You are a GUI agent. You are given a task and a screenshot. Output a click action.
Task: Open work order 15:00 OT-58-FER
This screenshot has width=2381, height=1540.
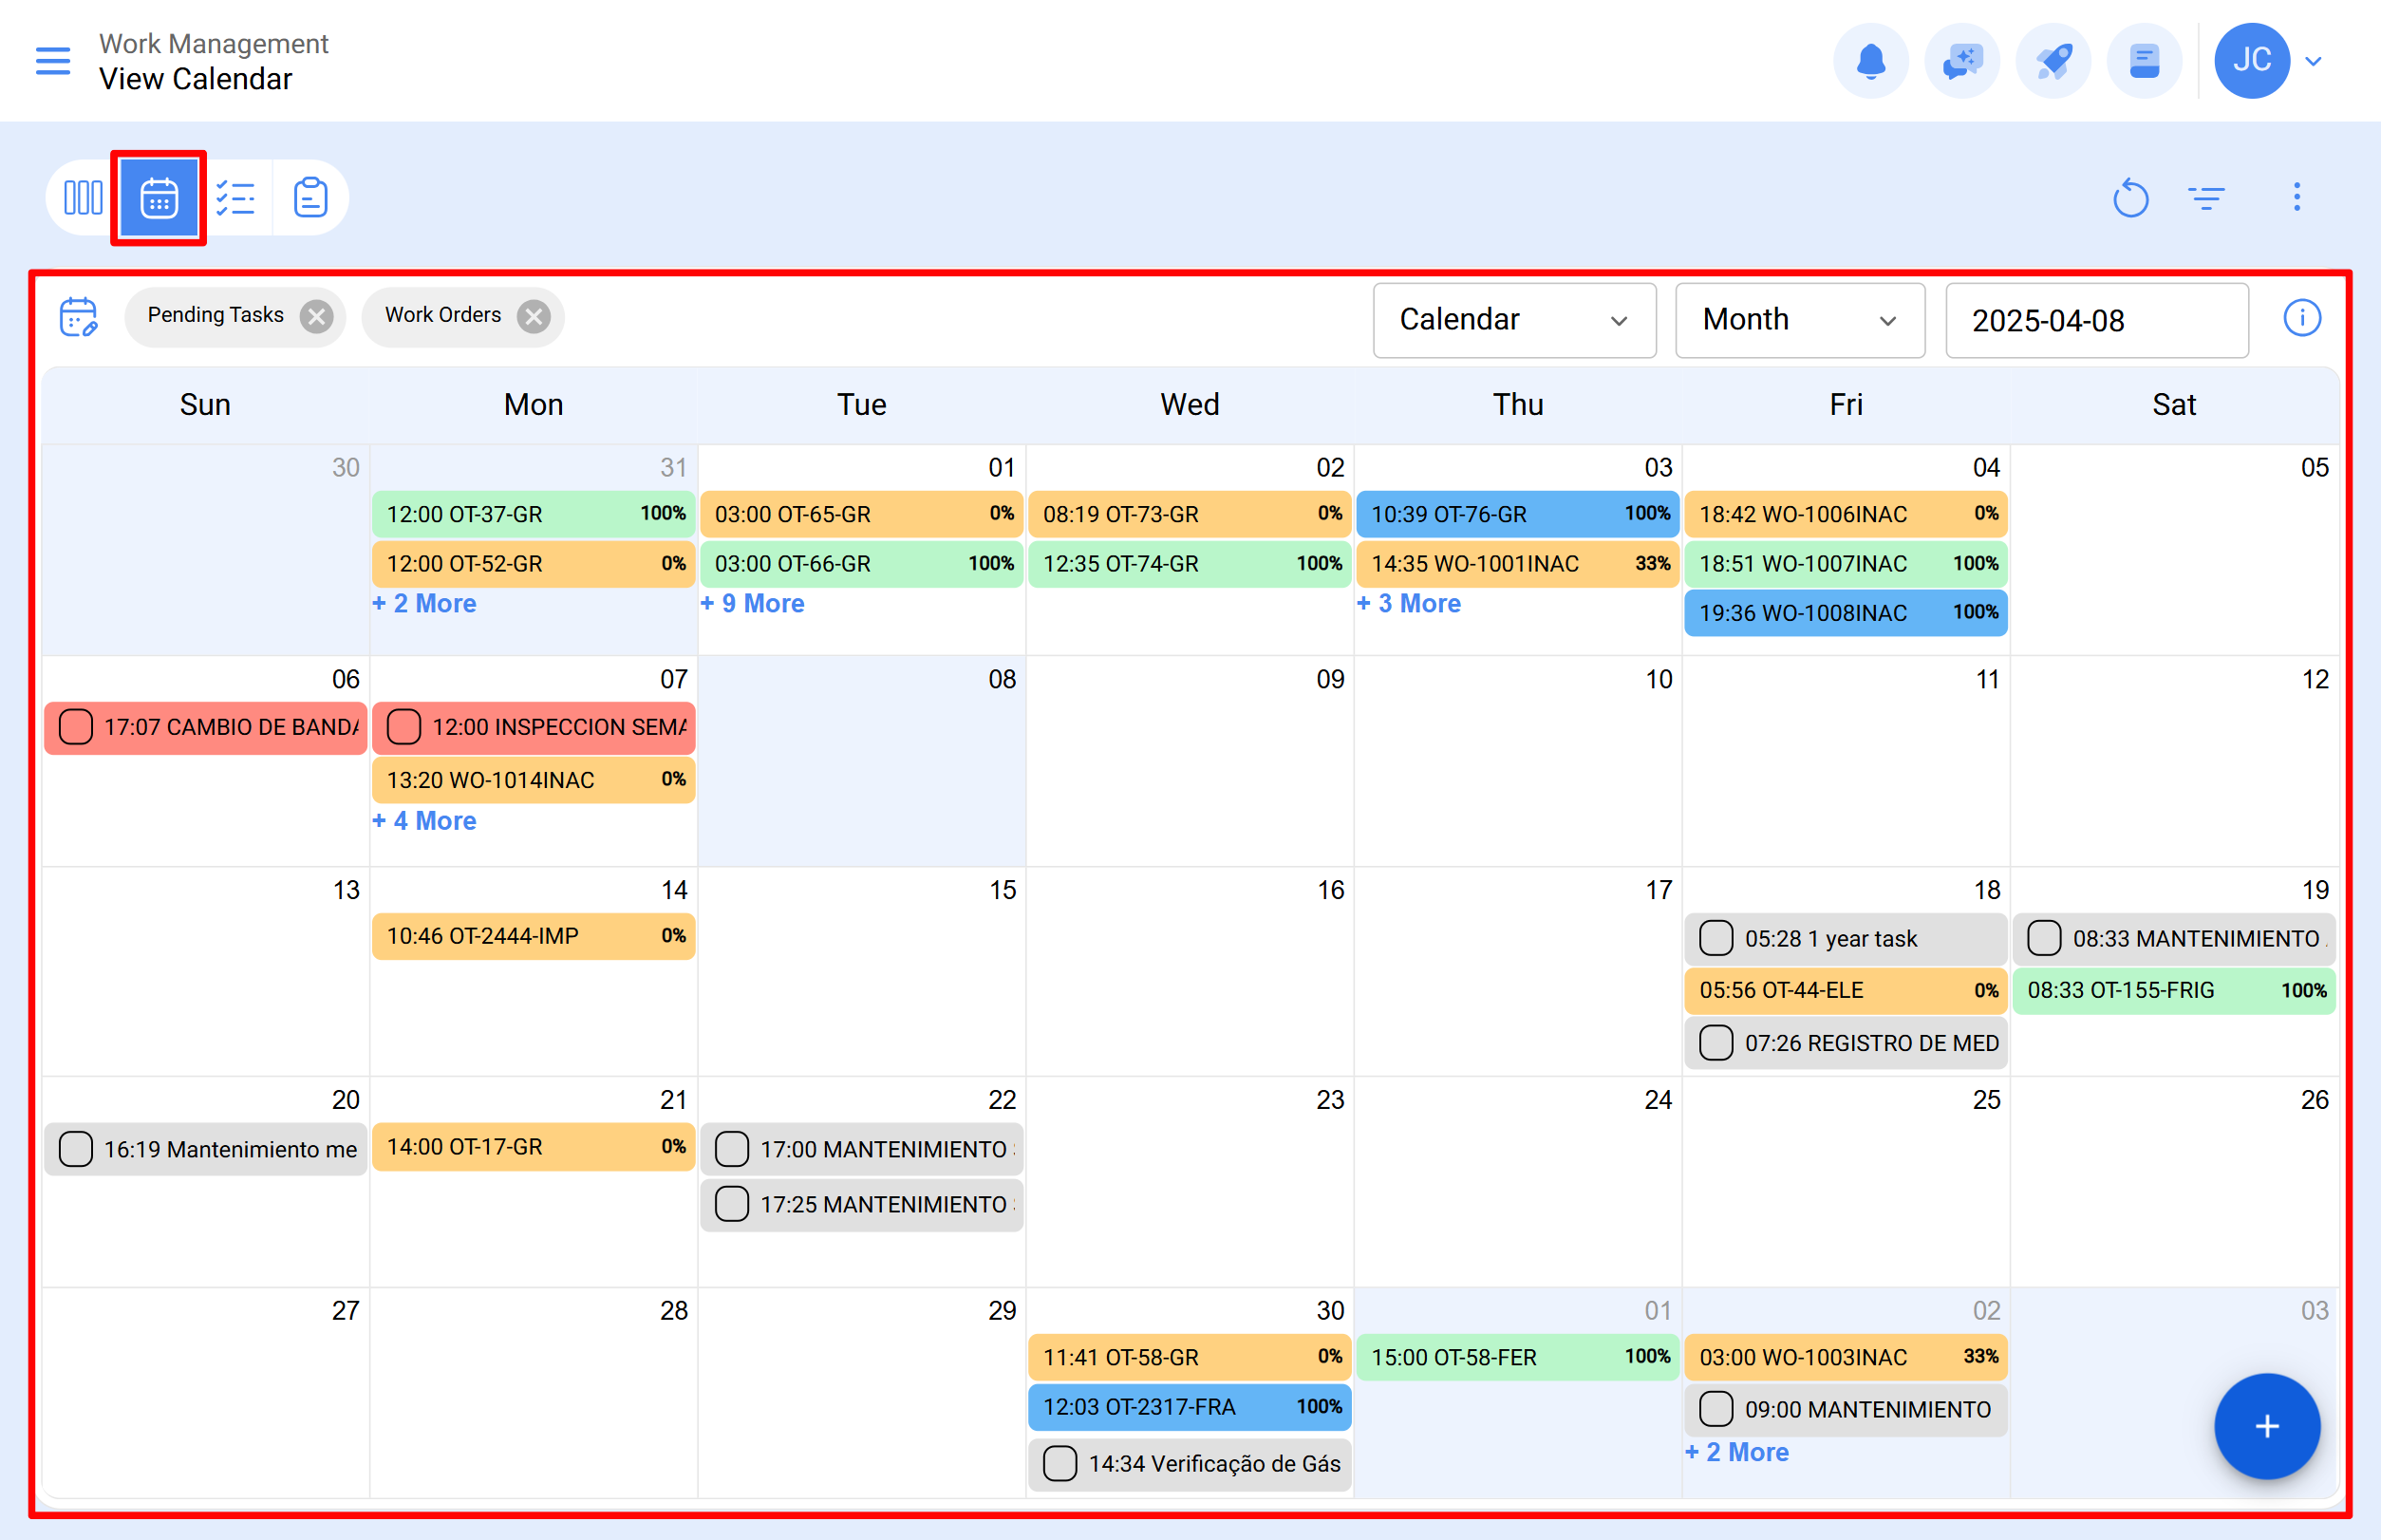(1517, 1357)
